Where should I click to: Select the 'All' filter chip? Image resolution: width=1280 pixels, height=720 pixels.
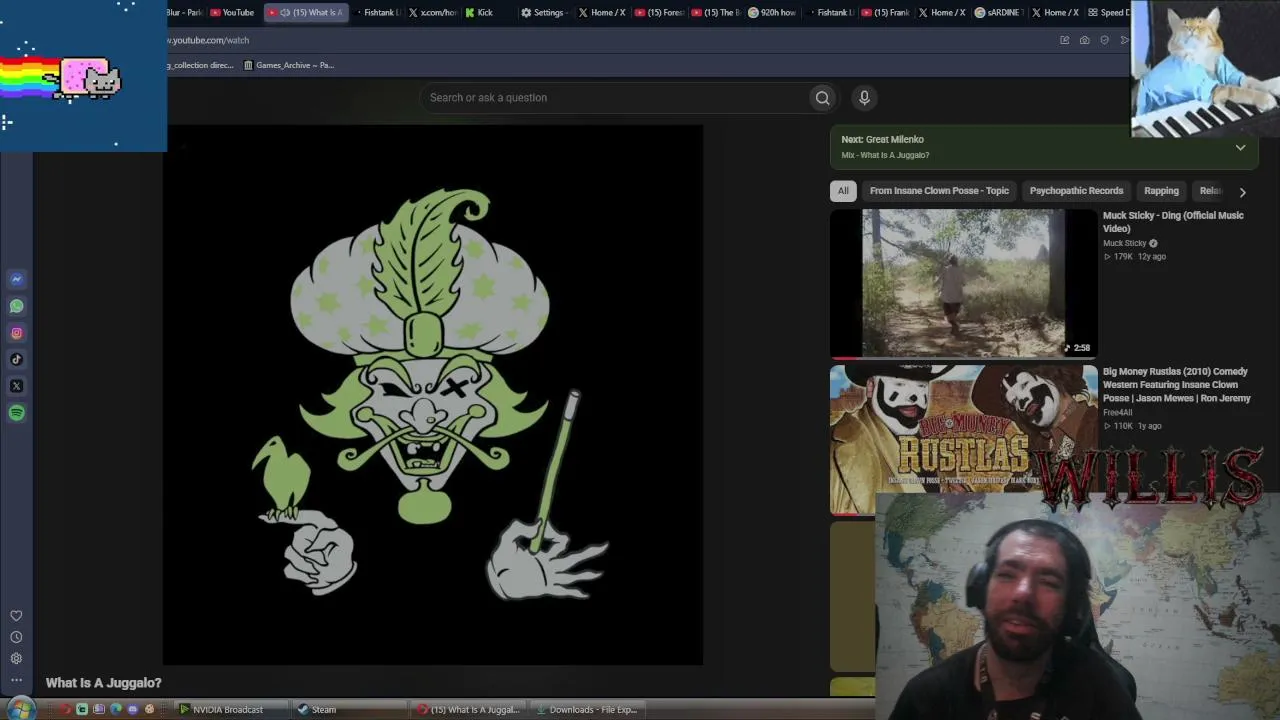pyautogui.click(x=843, y=191)
